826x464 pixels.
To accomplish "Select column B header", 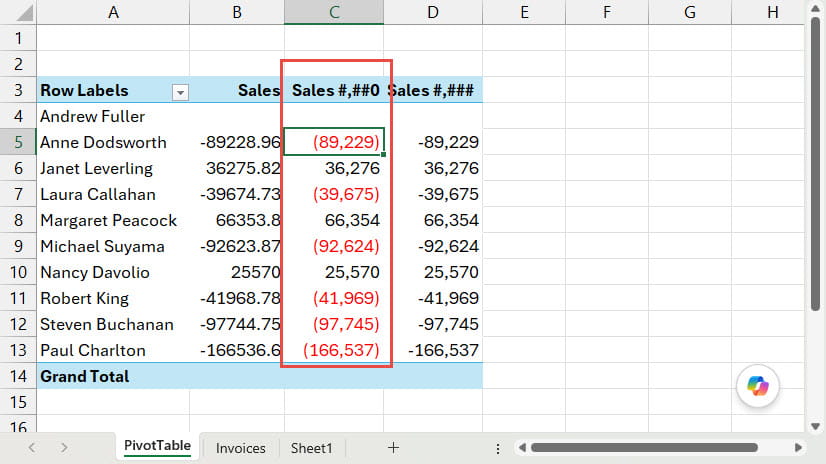I will [x=237, y=12].
